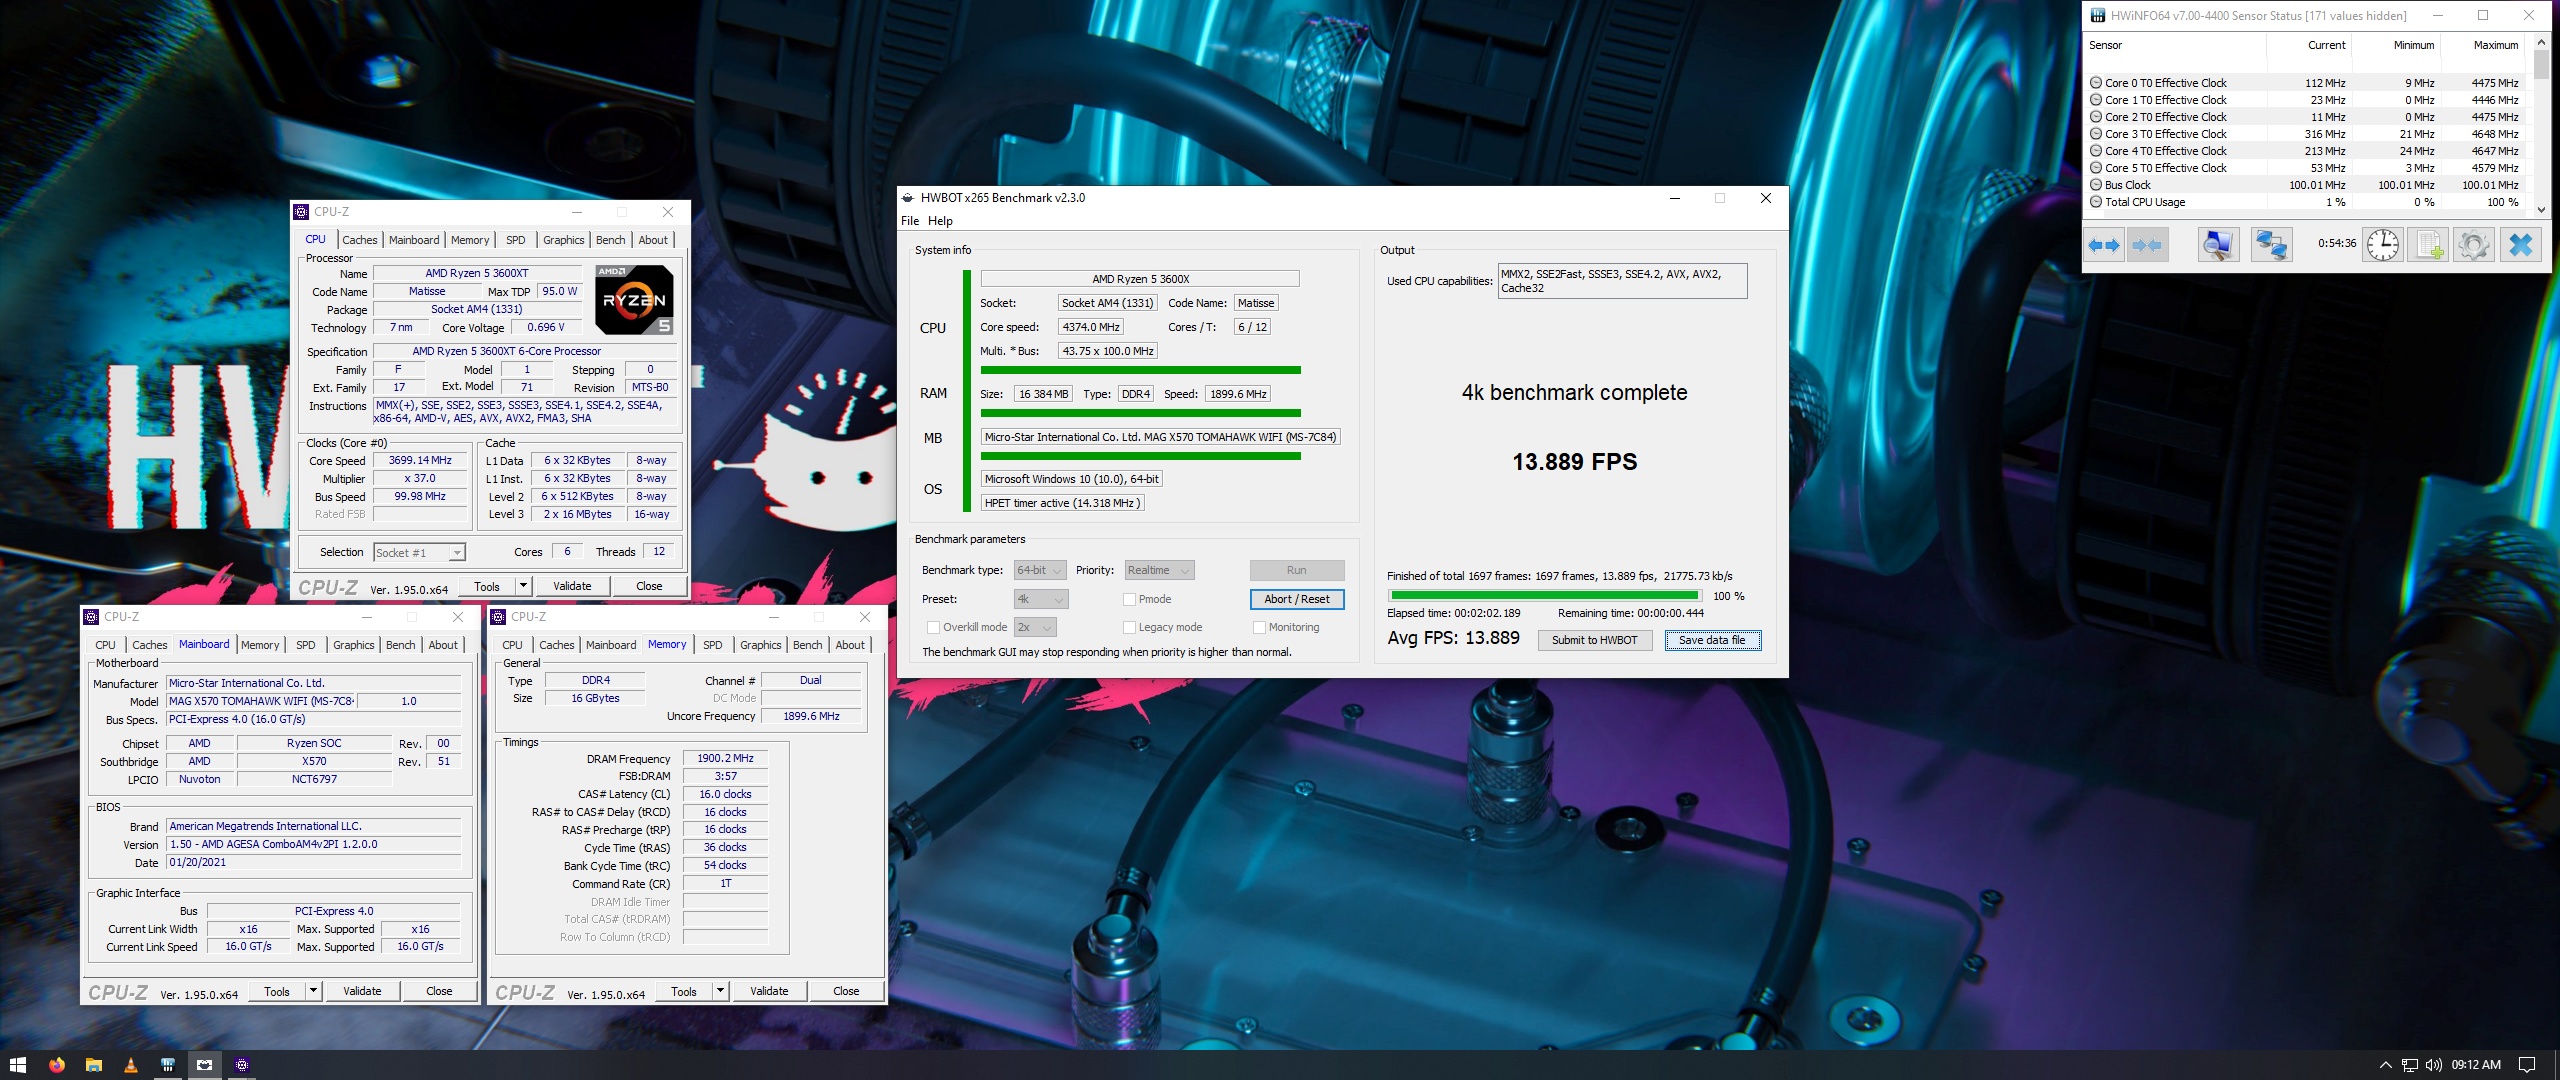Screen dimensions: 2560x1080
Task: Click HWiNFO clock reset timer icon
Action: coord(2383,245)
